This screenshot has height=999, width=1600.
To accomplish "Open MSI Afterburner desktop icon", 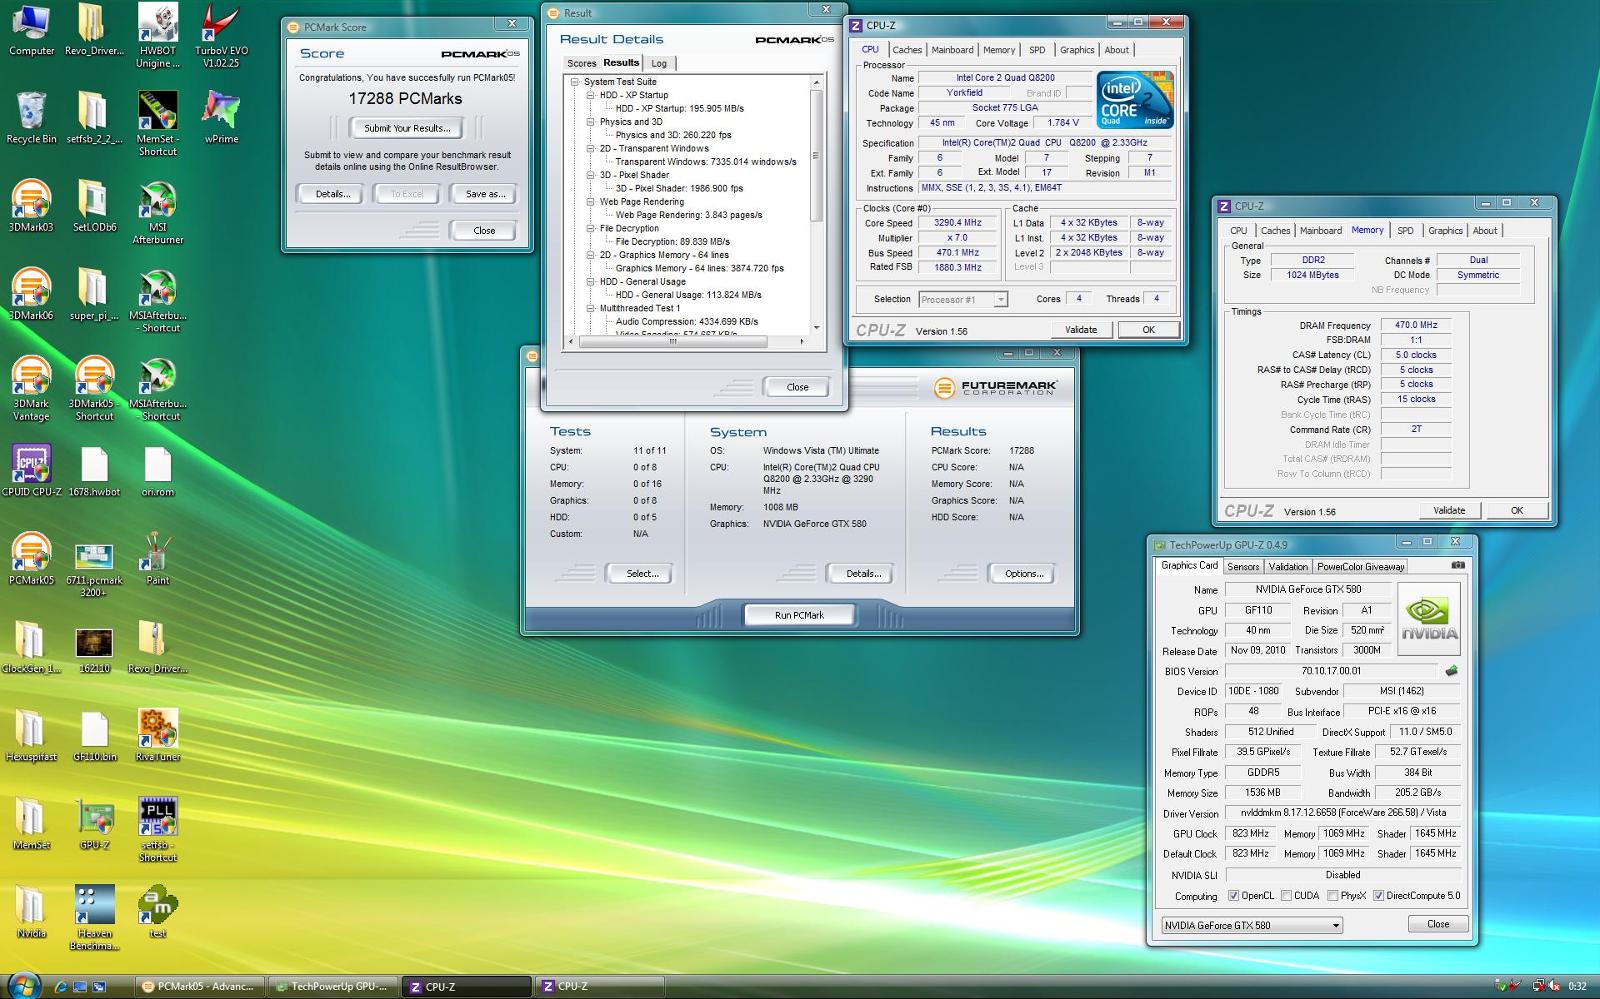I will 158,212.
